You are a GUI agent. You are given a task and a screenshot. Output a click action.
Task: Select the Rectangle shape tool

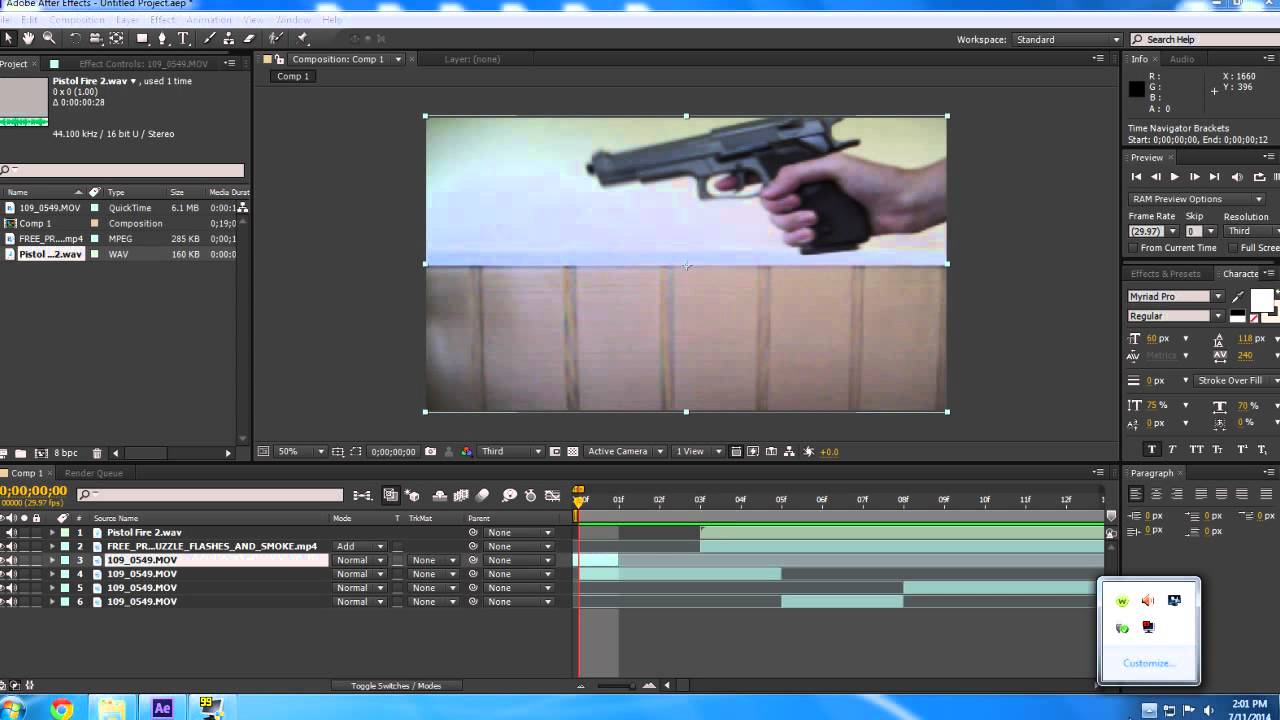(x=142, y=38)
